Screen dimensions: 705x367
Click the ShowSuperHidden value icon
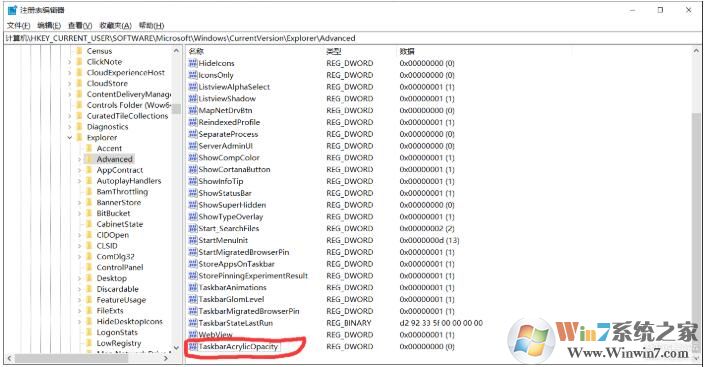point(193,205)
